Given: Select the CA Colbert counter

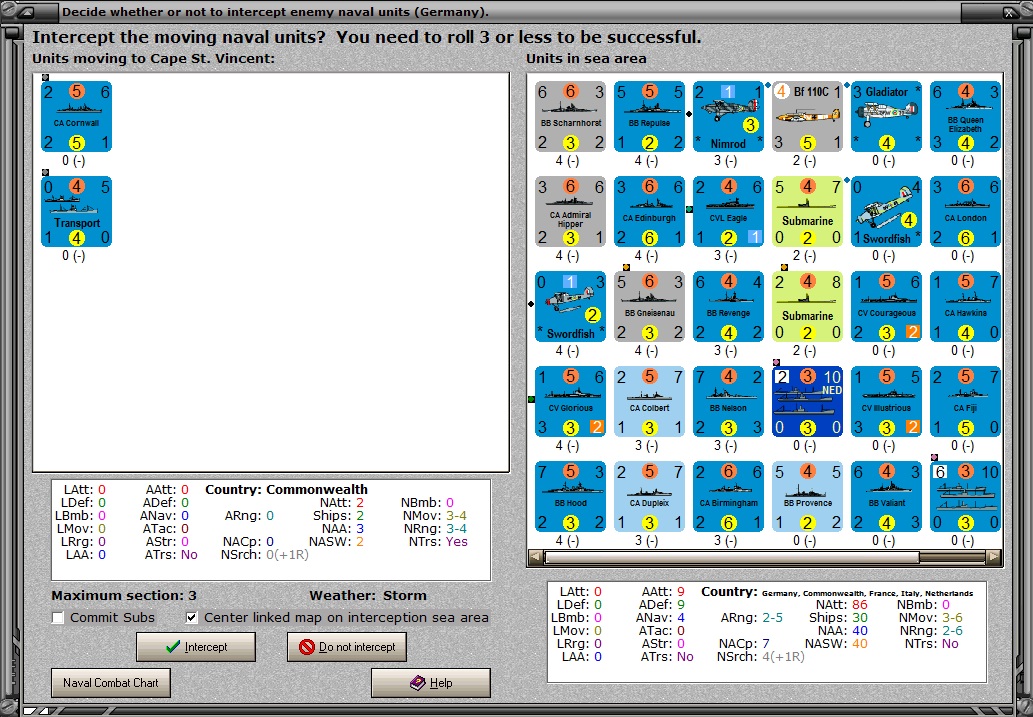Looking at the screenshot, I should (650, 401).
